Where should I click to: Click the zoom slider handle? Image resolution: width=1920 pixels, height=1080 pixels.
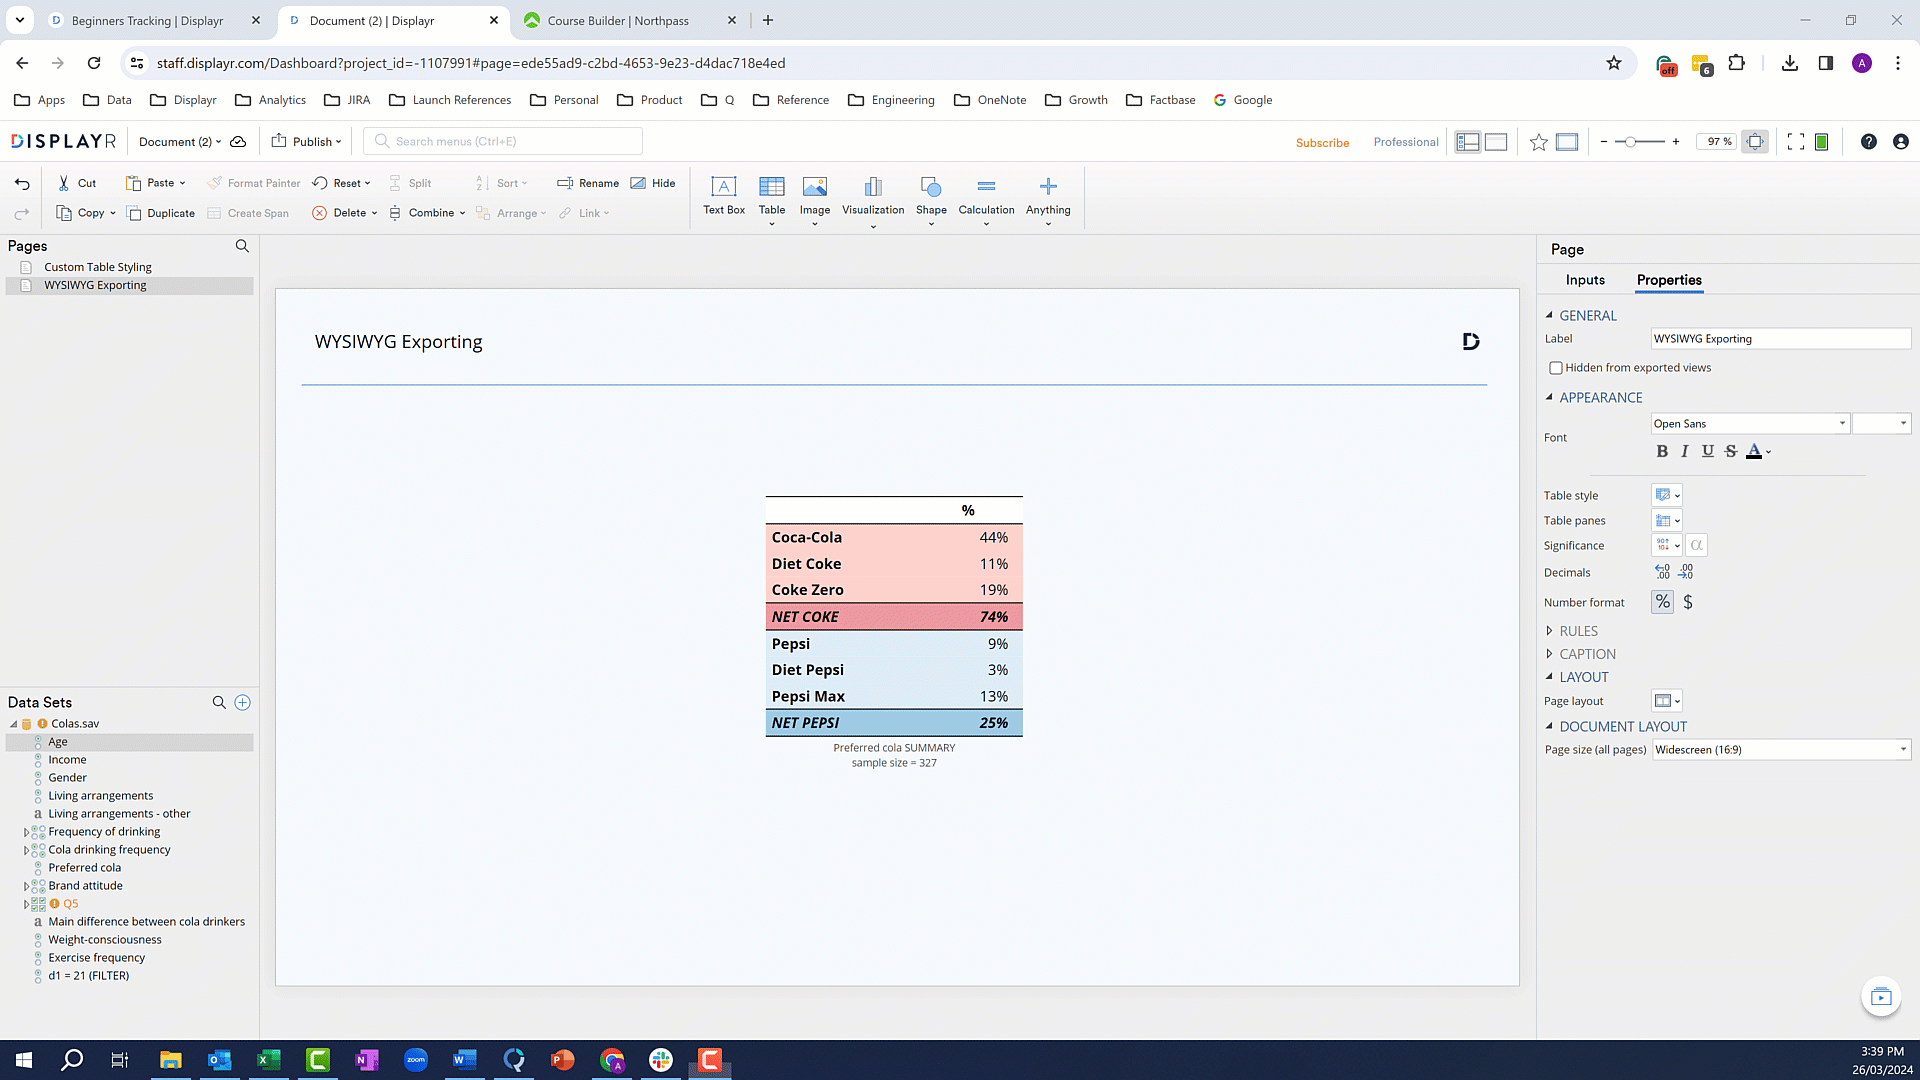click(x=1630, y=142)
